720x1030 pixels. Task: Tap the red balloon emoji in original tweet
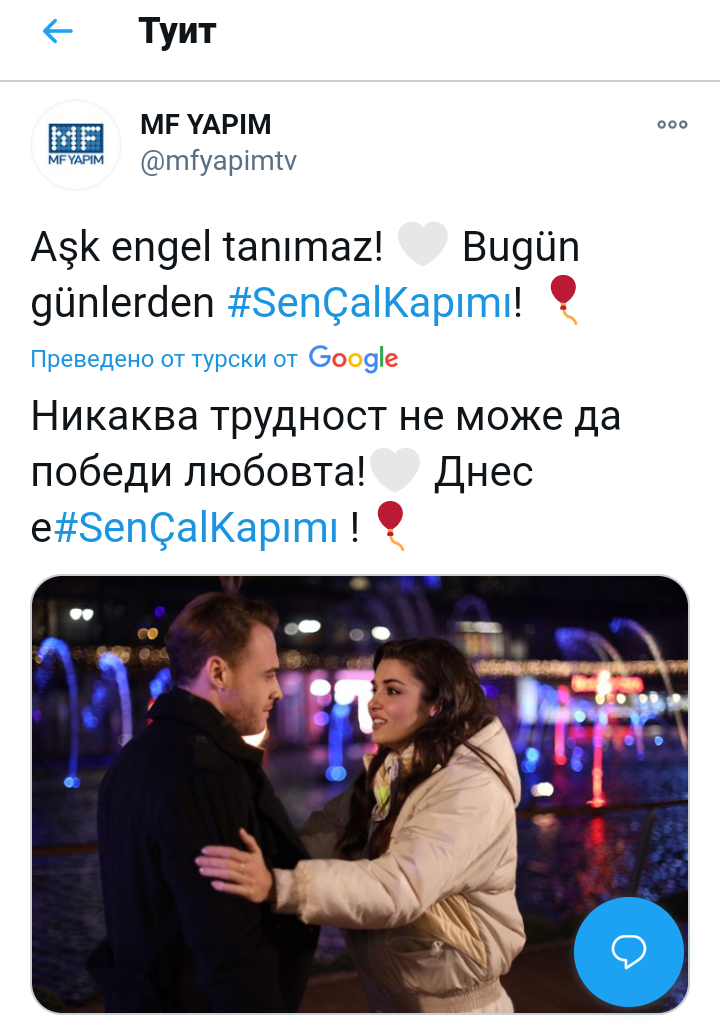click(x=564, y=300)
